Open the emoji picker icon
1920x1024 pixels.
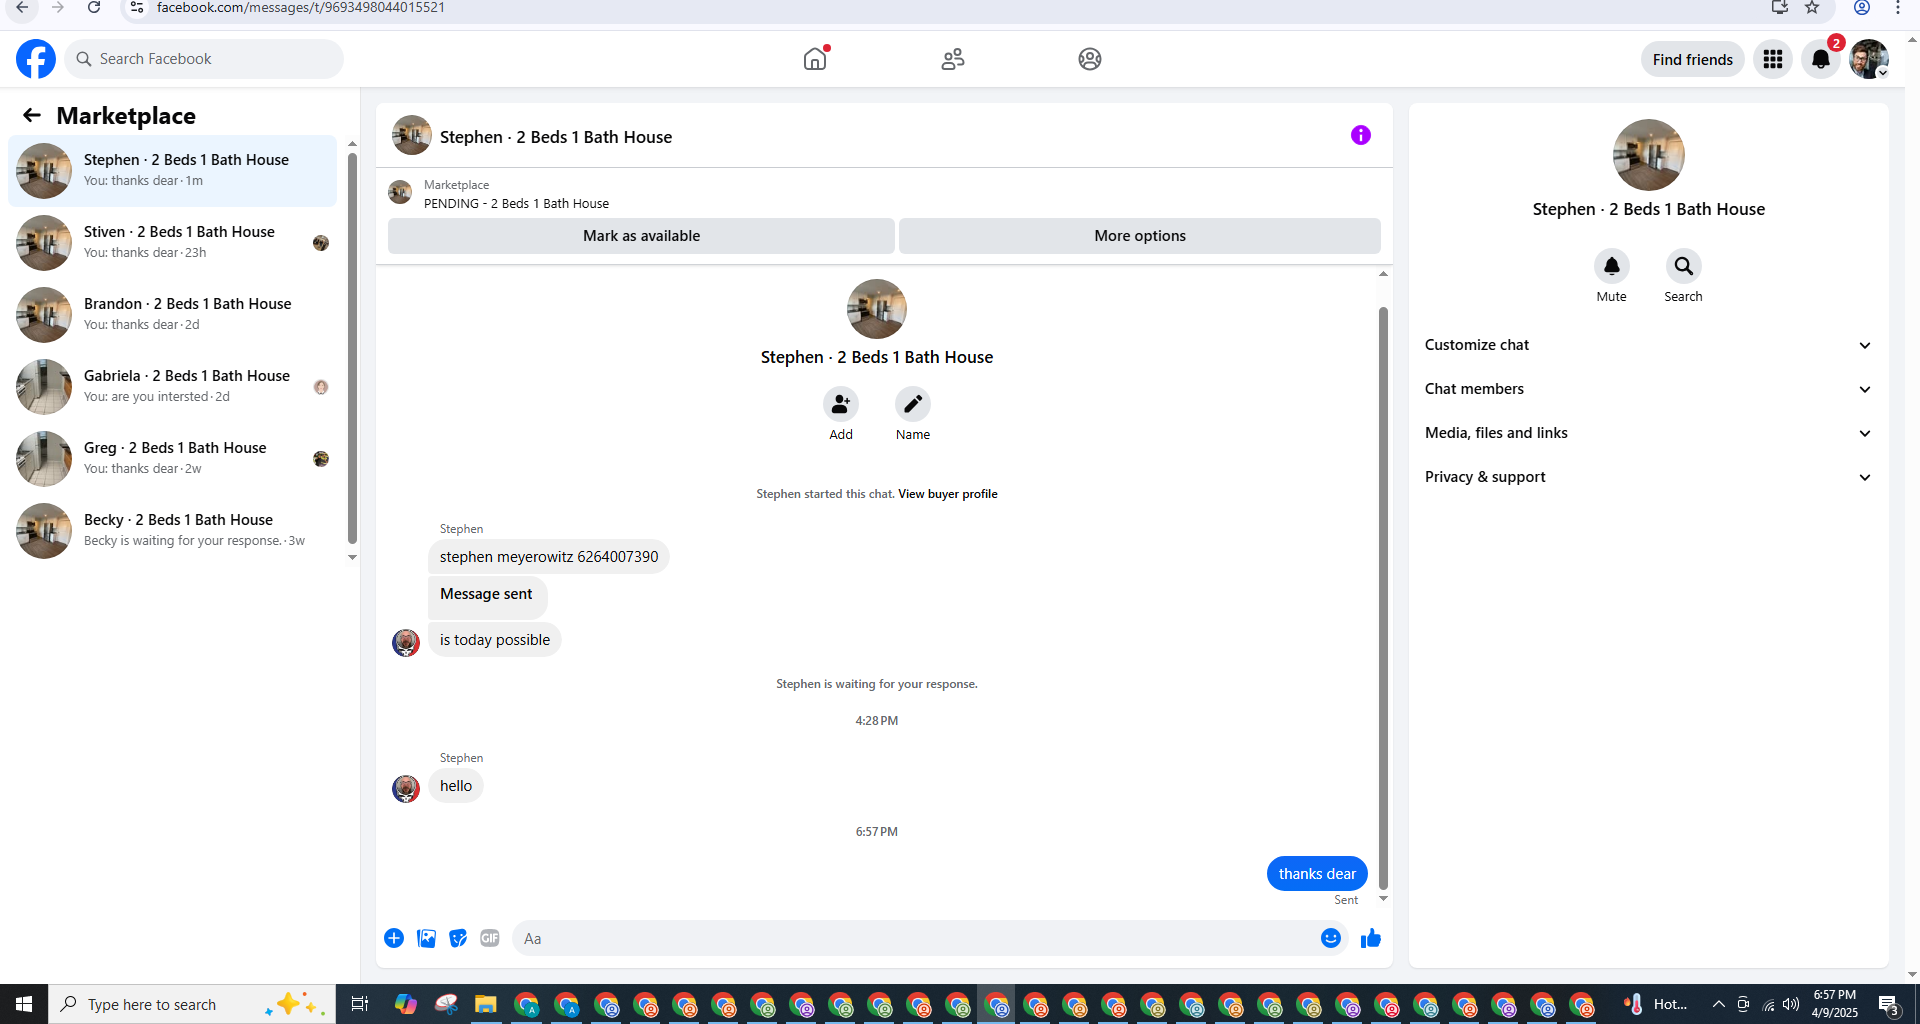click(x=1331, y=938)
